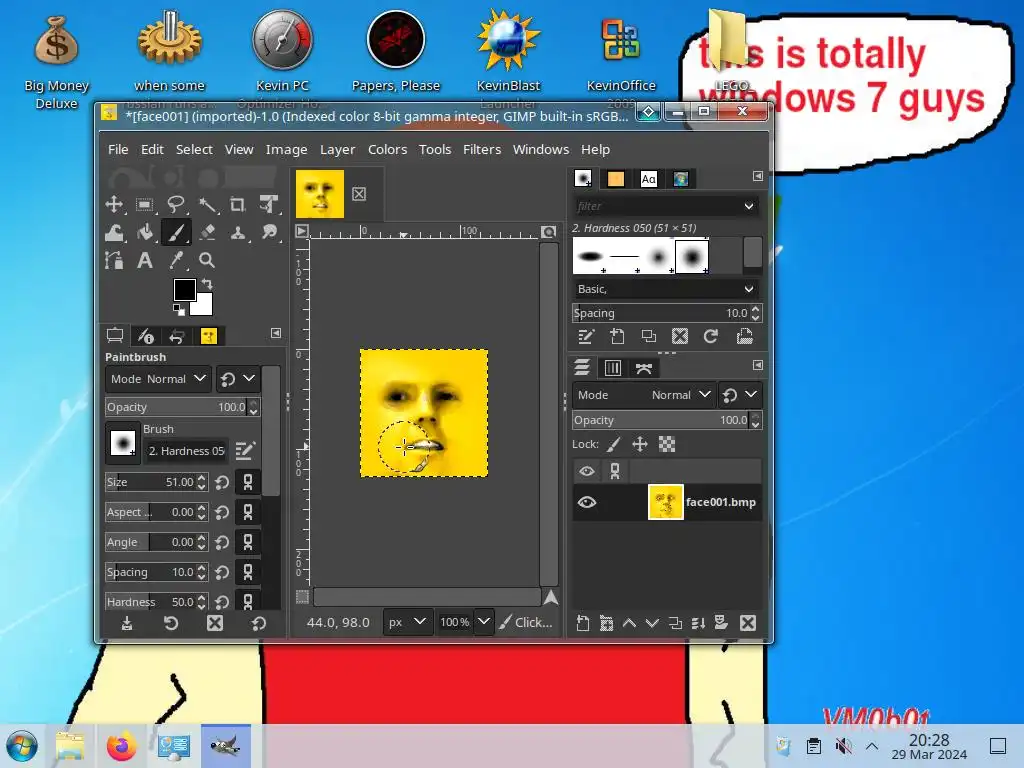The width and height of the screenshot is (1024, 768).
Task: Select the Unified Transform tool
Action: (x=268, y=204)
